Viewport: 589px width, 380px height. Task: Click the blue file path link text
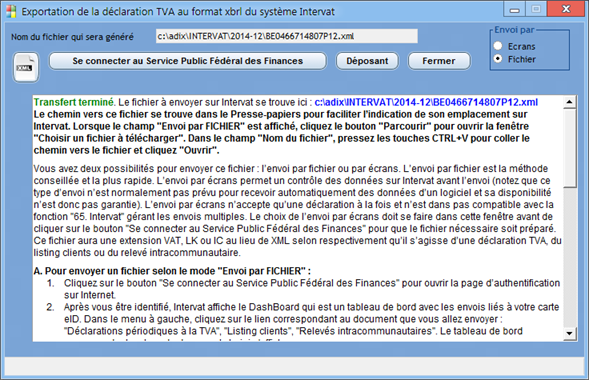(426, 102)
